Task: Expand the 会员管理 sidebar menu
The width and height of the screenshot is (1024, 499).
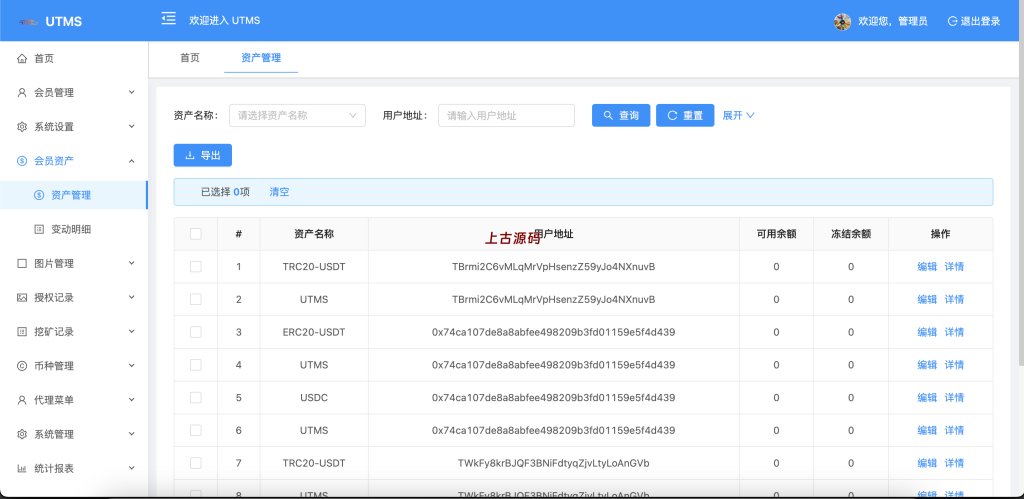Action: (x=131, y=93)
